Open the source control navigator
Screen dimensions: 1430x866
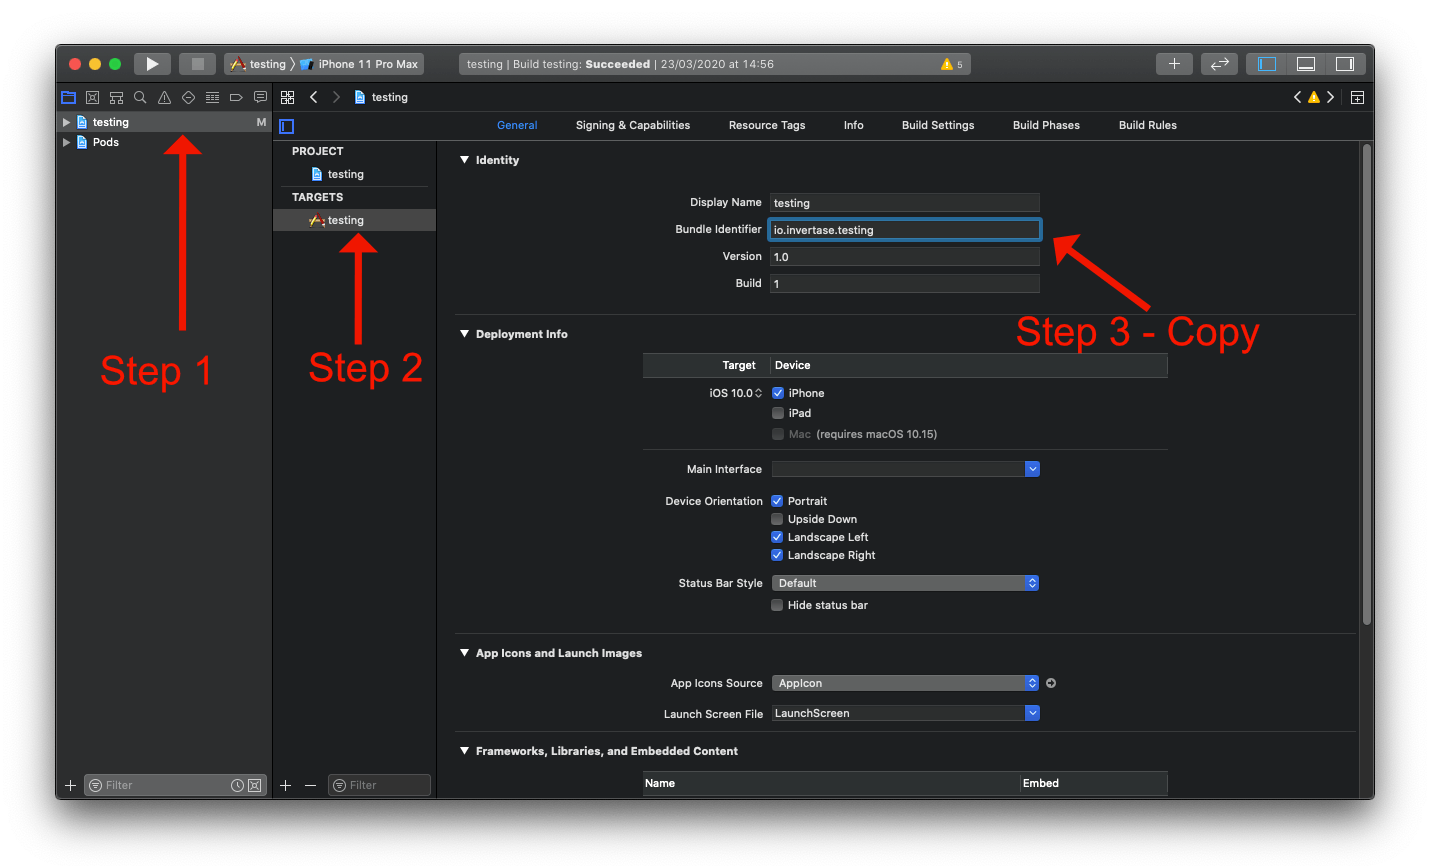tap(92, 97)
